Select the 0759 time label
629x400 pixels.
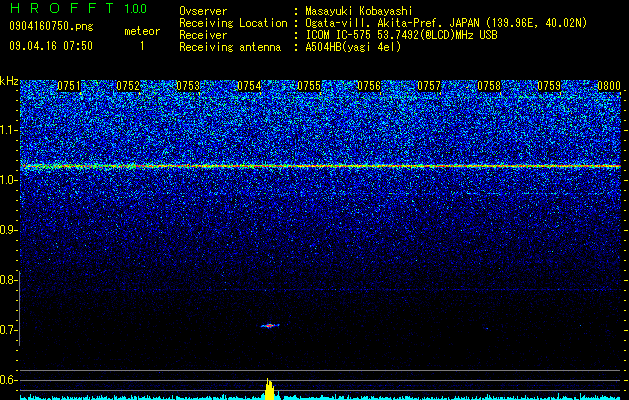549,86
